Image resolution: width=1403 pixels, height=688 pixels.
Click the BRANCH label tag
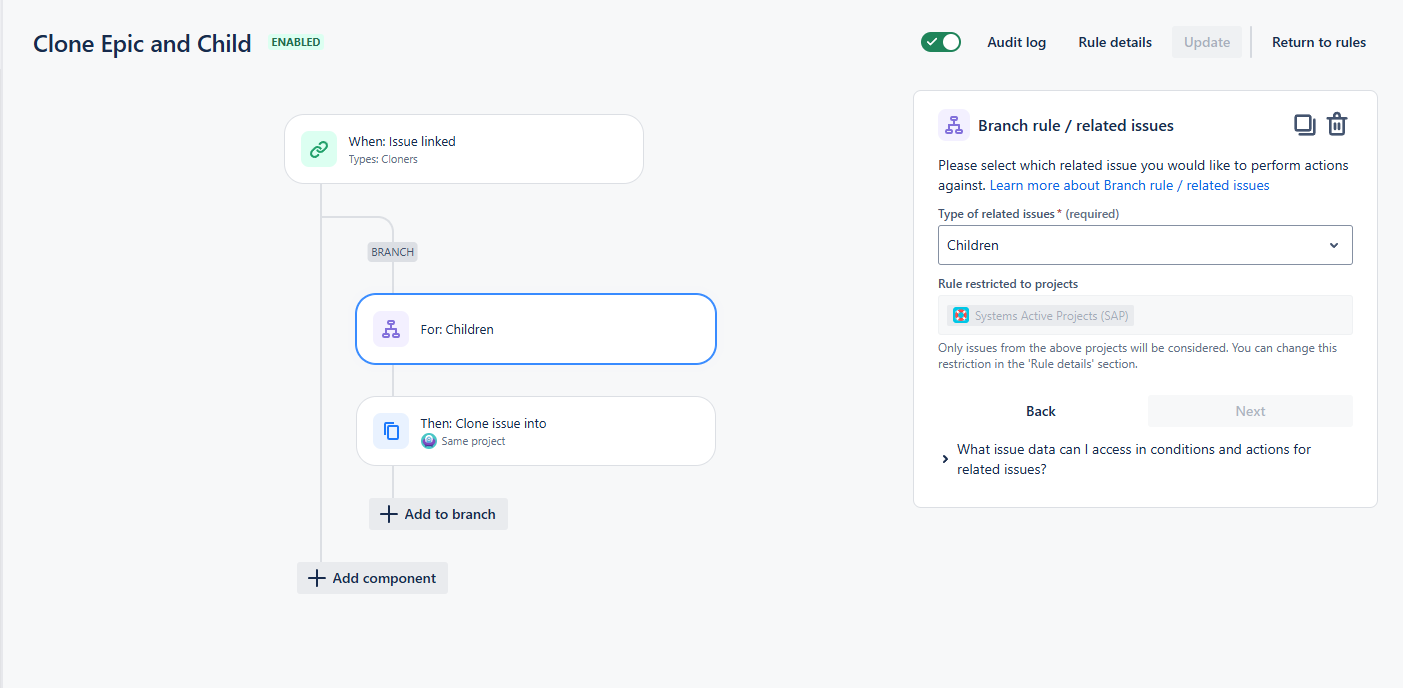click(x=392, y=252)
